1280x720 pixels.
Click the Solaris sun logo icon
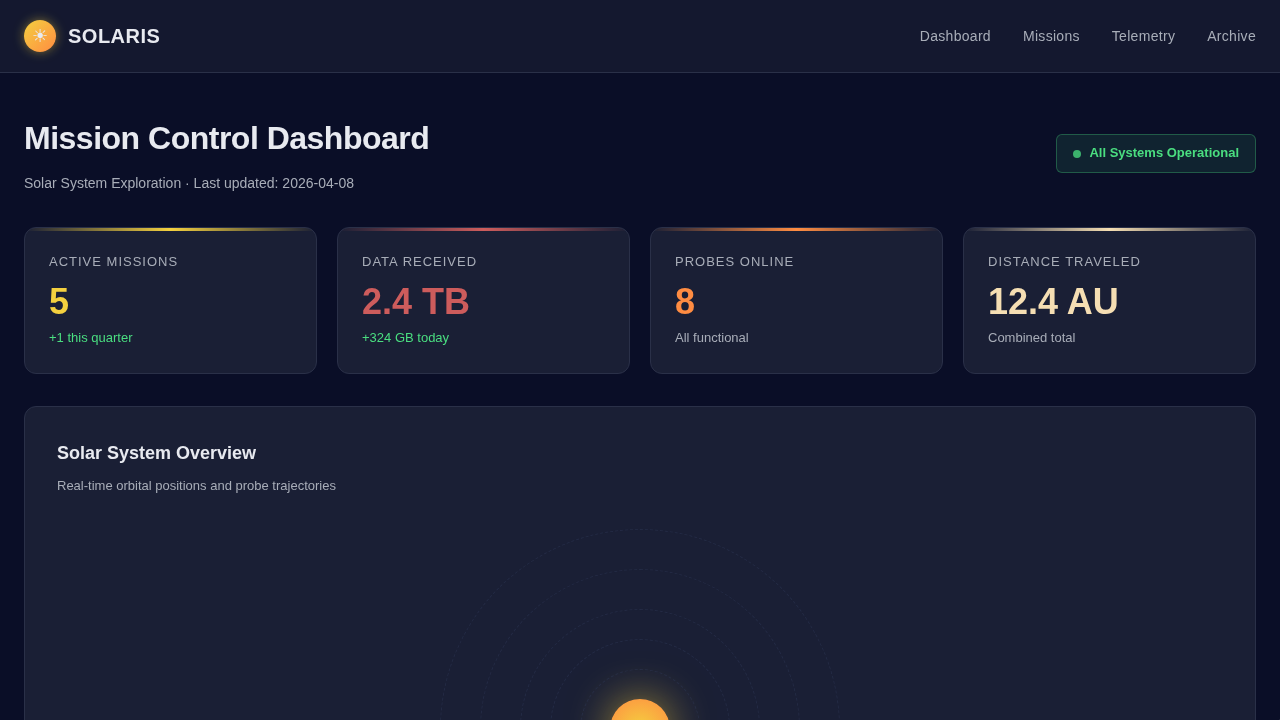point(40,36)
